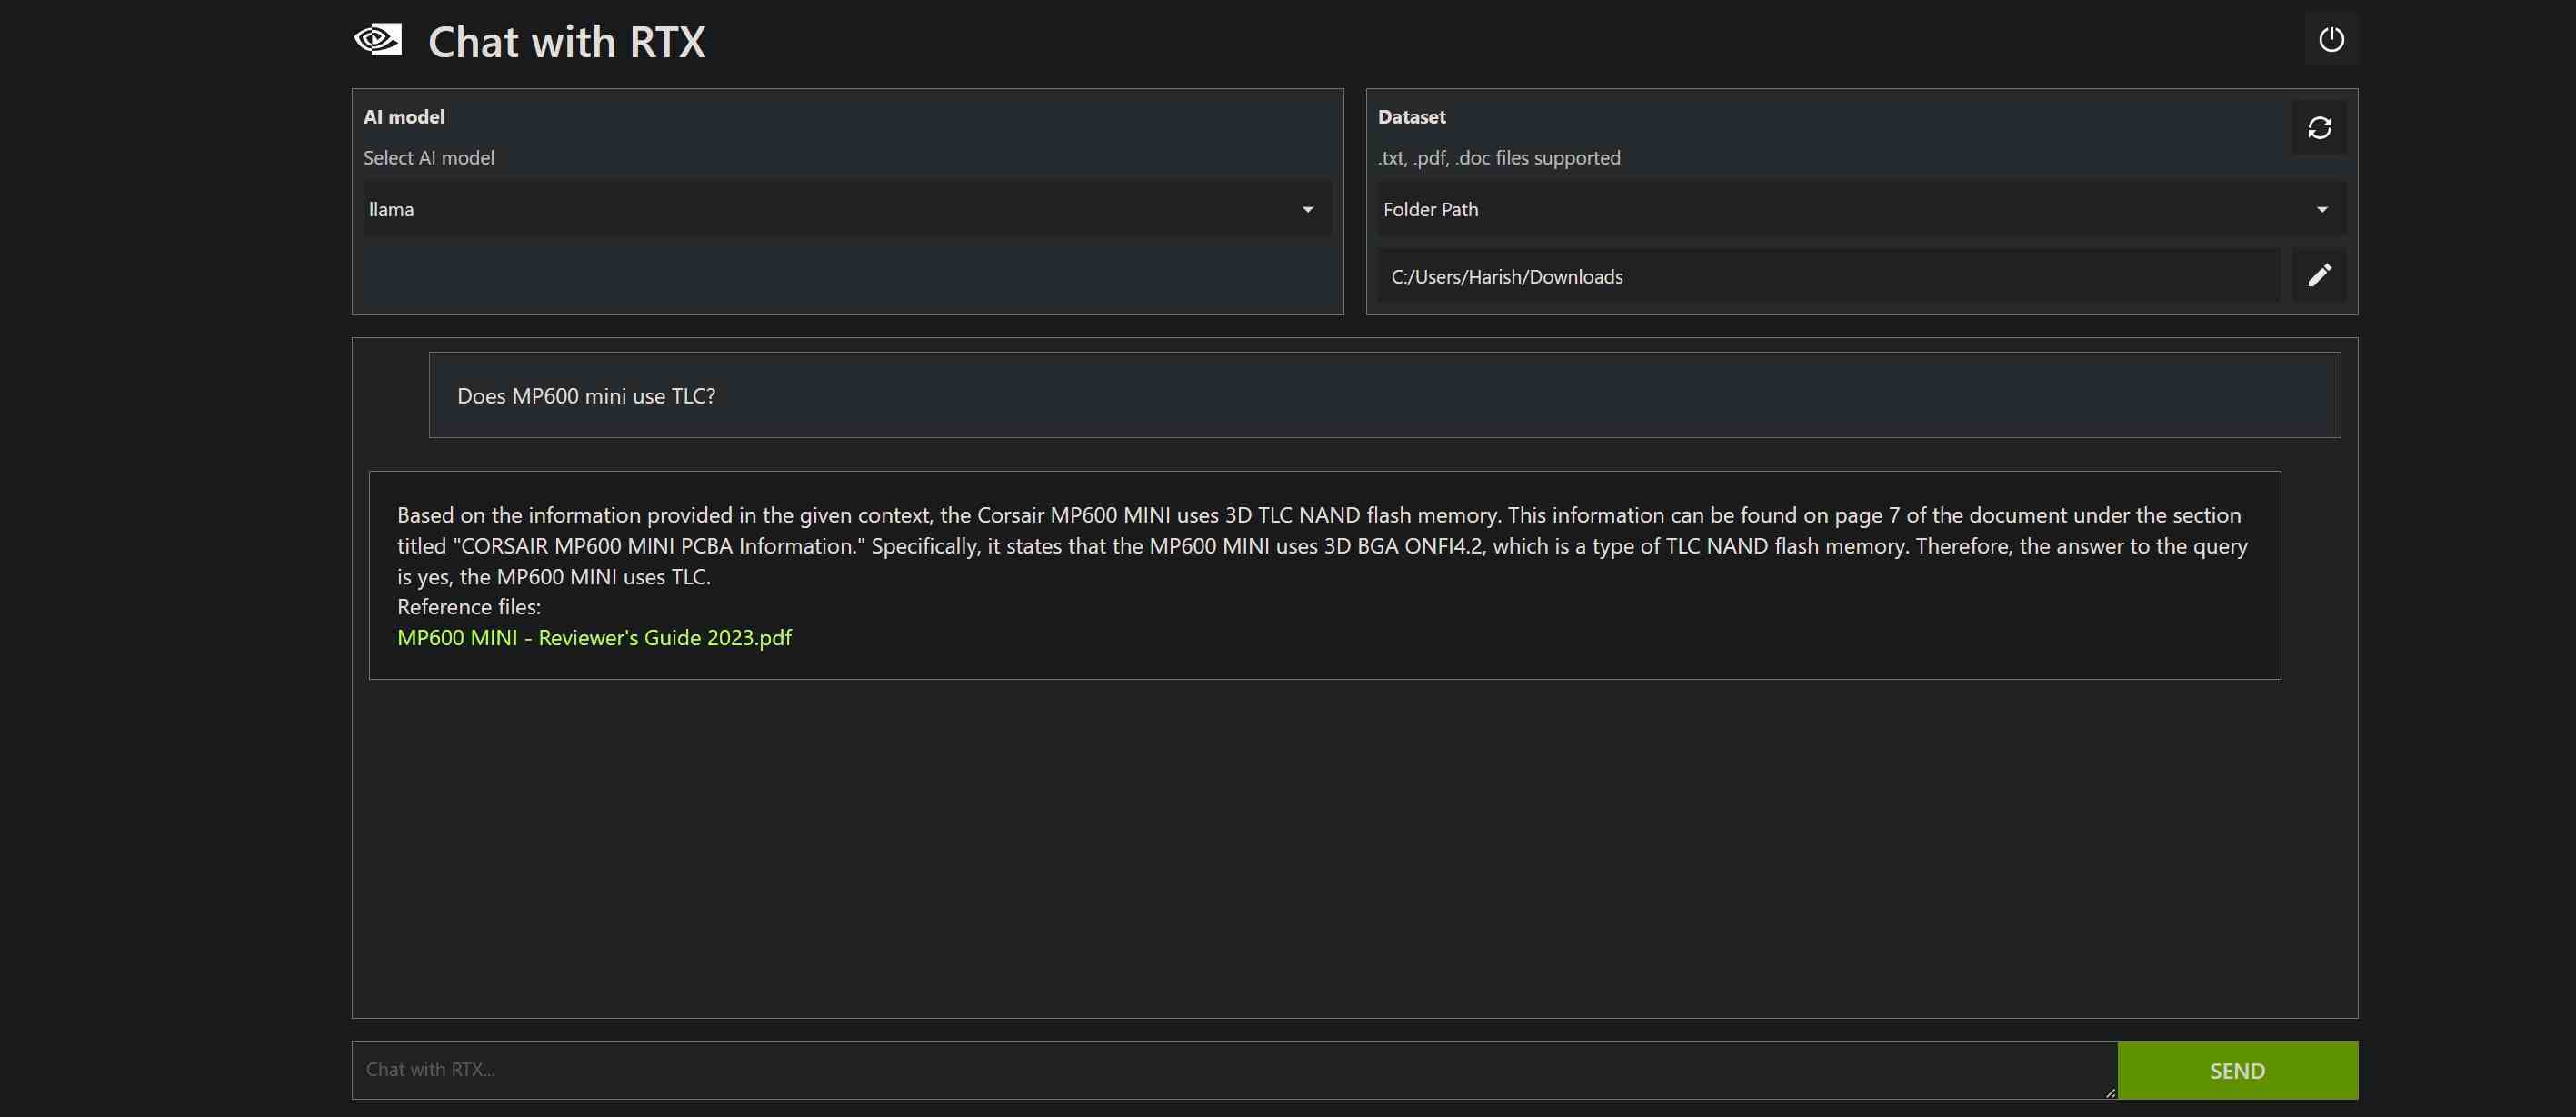Click the Chat with RTX input field
The width and height of the screenshot is (2576, 1117).
point(1231,1070)
